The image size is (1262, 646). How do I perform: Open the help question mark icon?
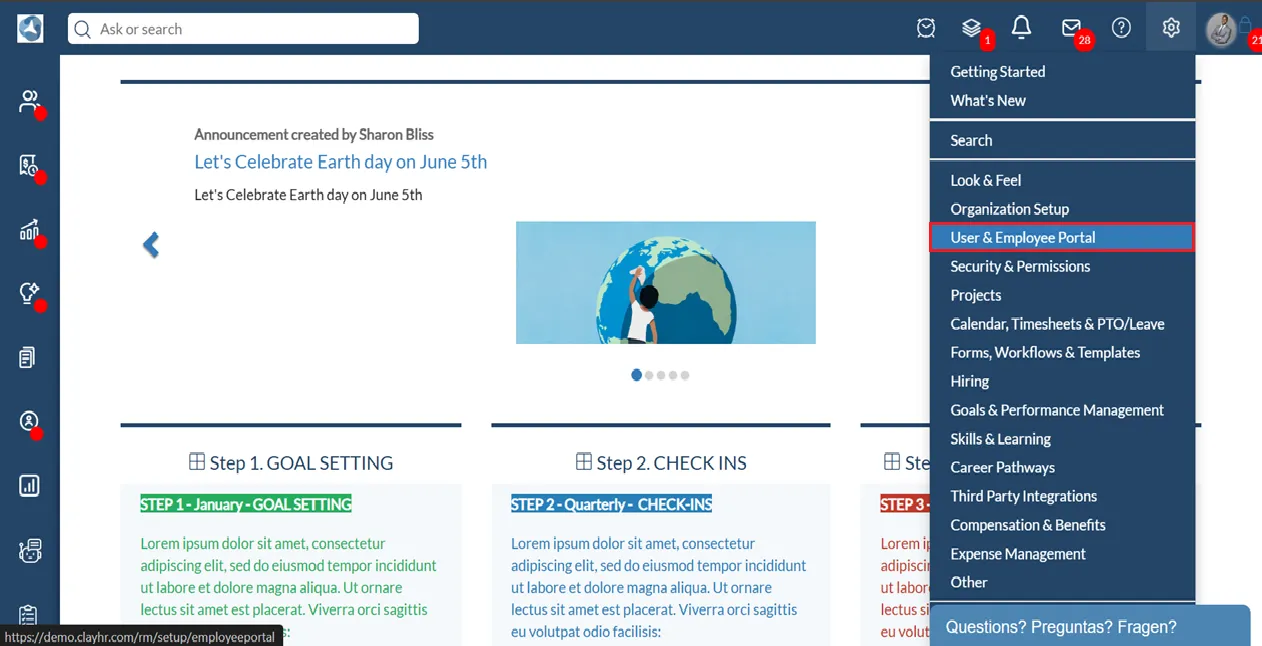[1121, 28]
